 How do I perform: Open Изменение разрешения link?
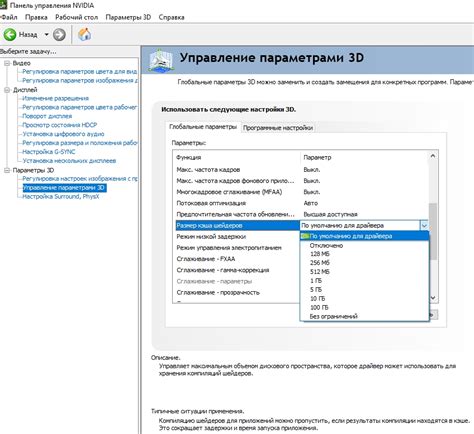pyautogui.click(x=56, y=98)
